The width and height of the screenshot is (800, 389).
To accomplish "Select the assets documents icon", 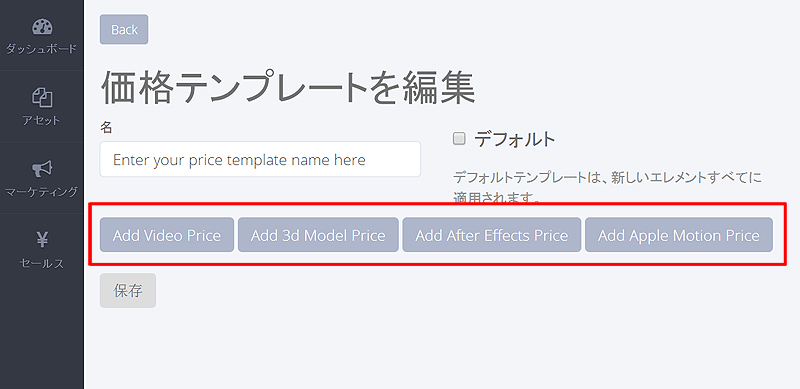I will click(x=42, y=98).
